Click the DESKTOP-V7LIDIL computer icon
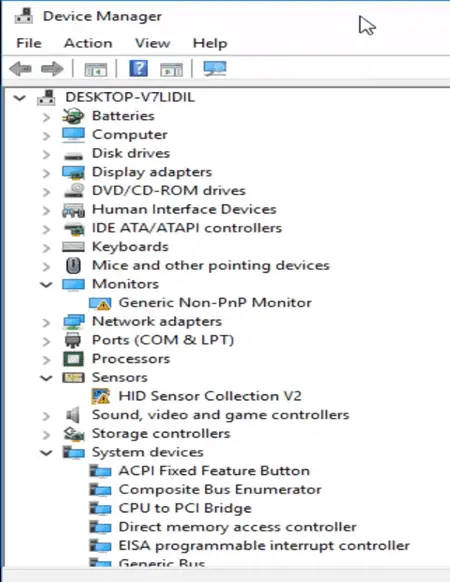Image resolution: width=450 pixels, height=582 pixels. tap(46, 98)
